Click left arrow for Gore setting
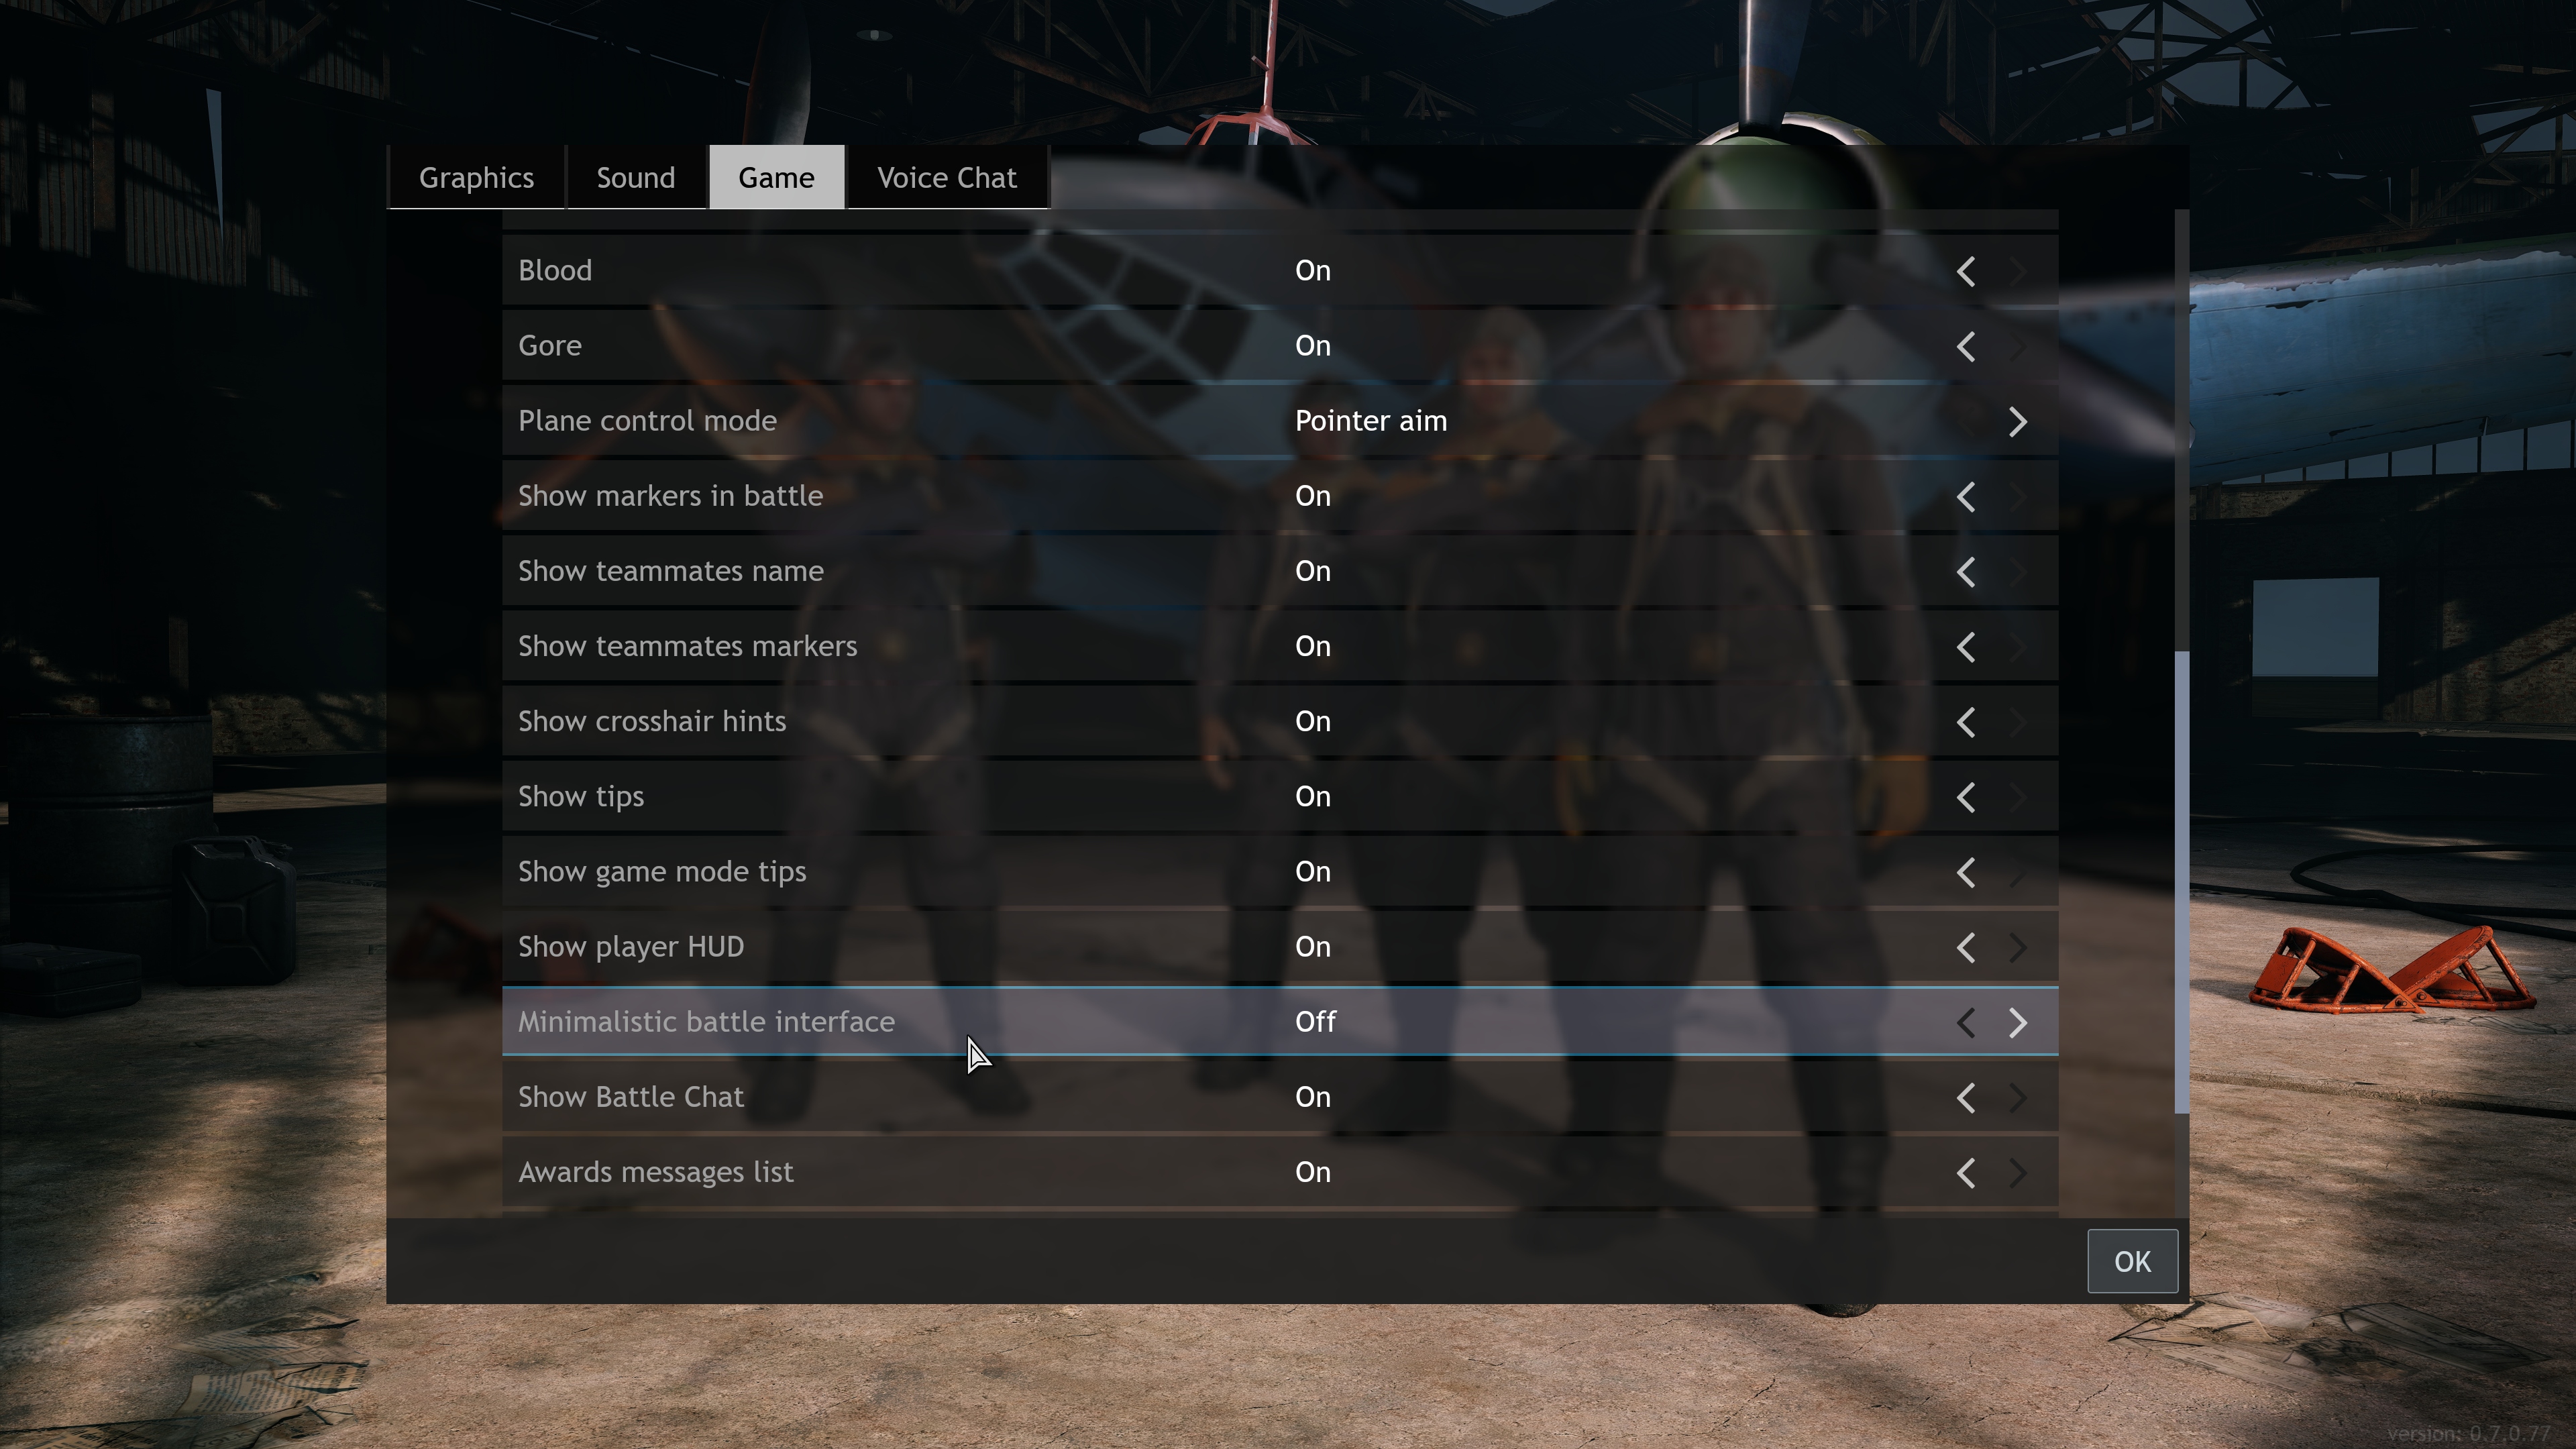Image resolution: width=2576 pixels, height=1449 pixels. point(1966,346)
